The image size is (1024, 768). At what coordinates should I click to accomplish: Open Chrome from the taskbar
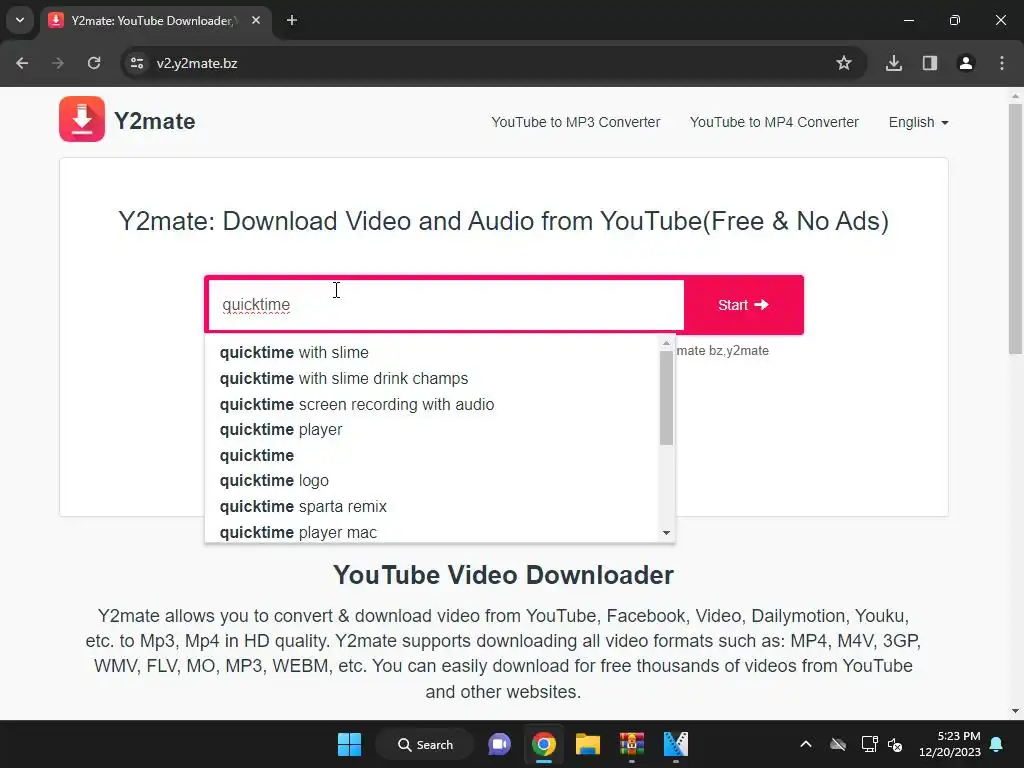tap(543, 744)
